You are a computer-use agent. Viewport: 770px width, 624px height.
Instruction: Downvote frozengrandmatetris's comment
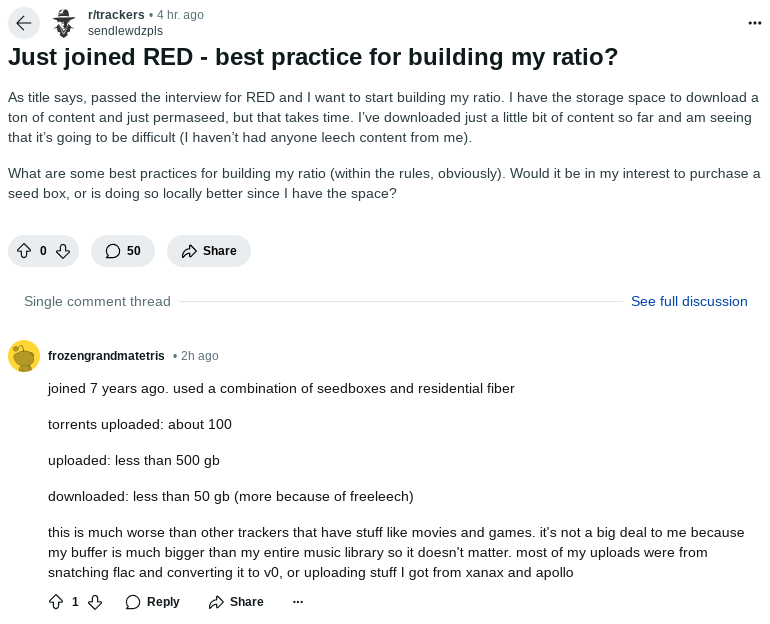coord(95,602)
